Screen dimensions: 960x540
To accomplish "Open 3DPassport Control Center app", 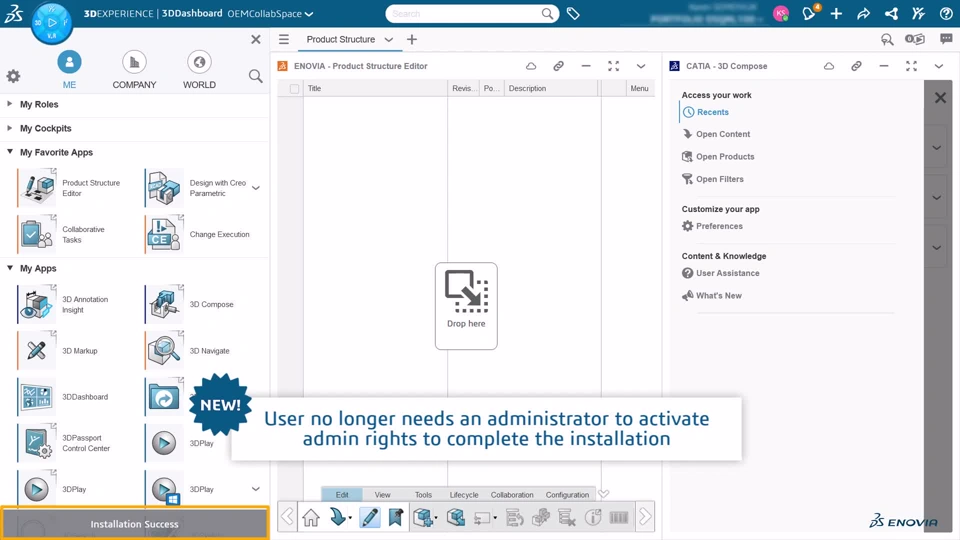I will [x=38, y=443].
